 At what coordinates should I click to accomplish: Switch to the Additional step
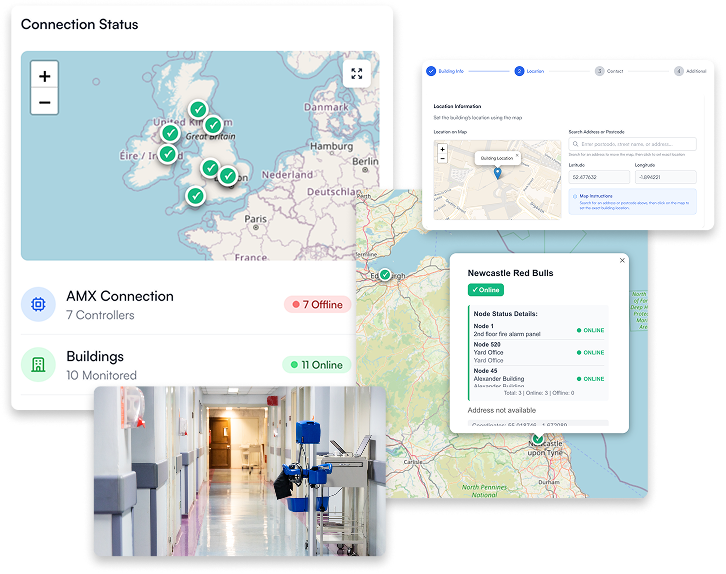[677, 71]
